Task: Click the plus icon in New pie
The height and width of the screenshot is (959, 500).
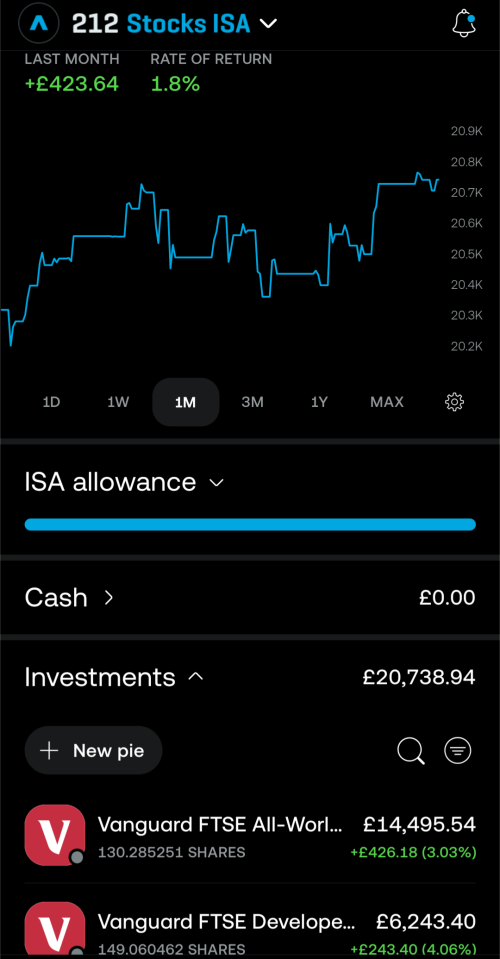Action: (50, 750)
